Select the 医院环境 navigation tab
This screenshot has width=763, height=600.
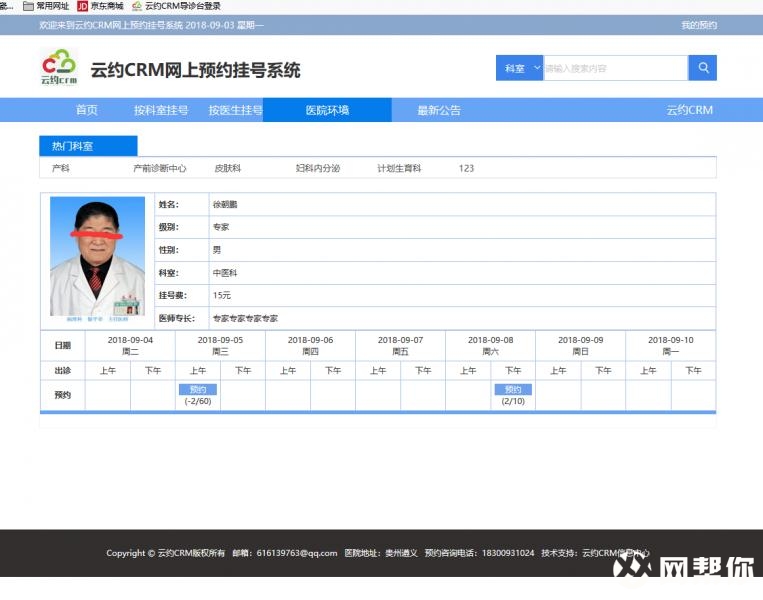pyautogui.click(x=327, y=110)
